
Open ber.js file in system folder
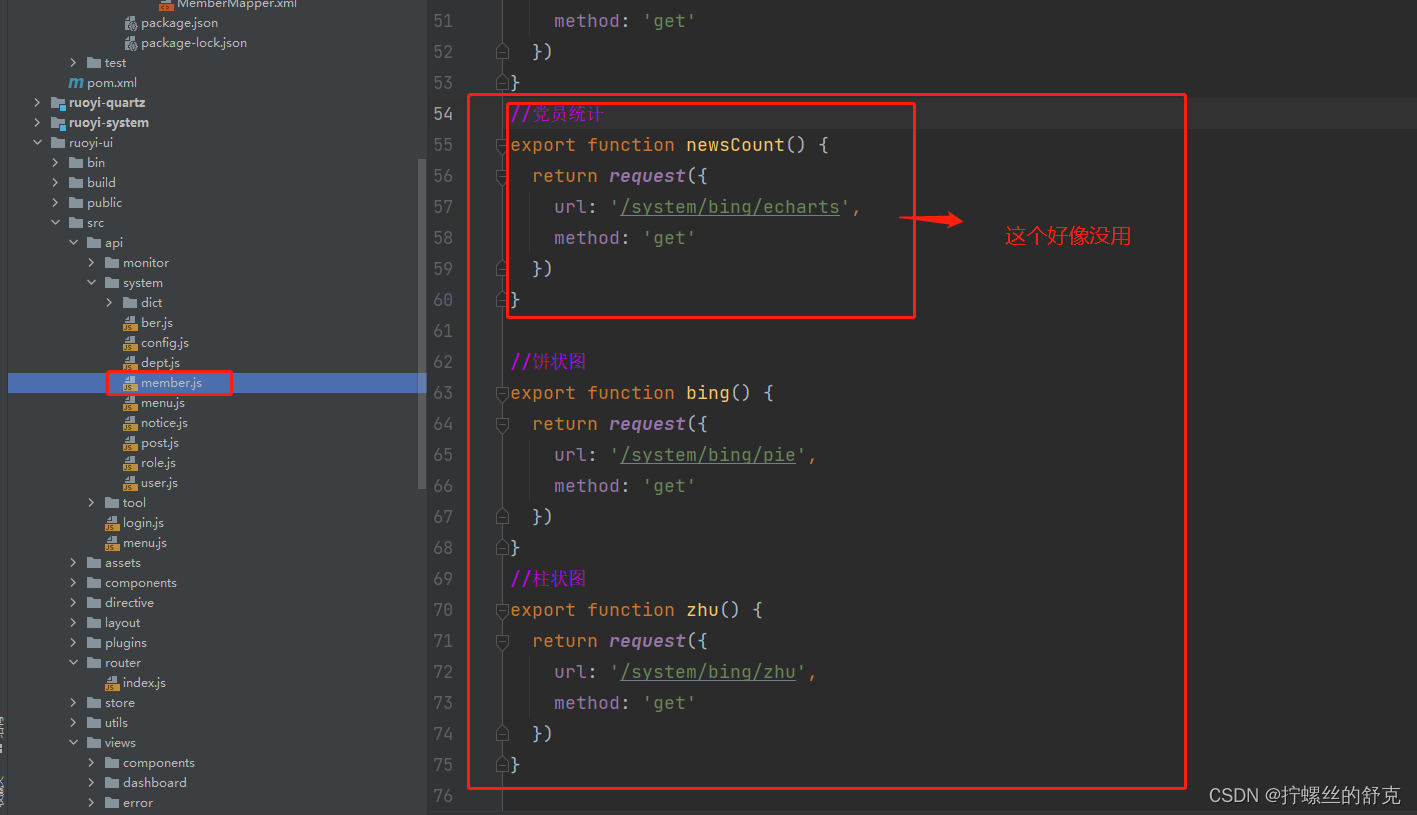click(x=157, y=323)
